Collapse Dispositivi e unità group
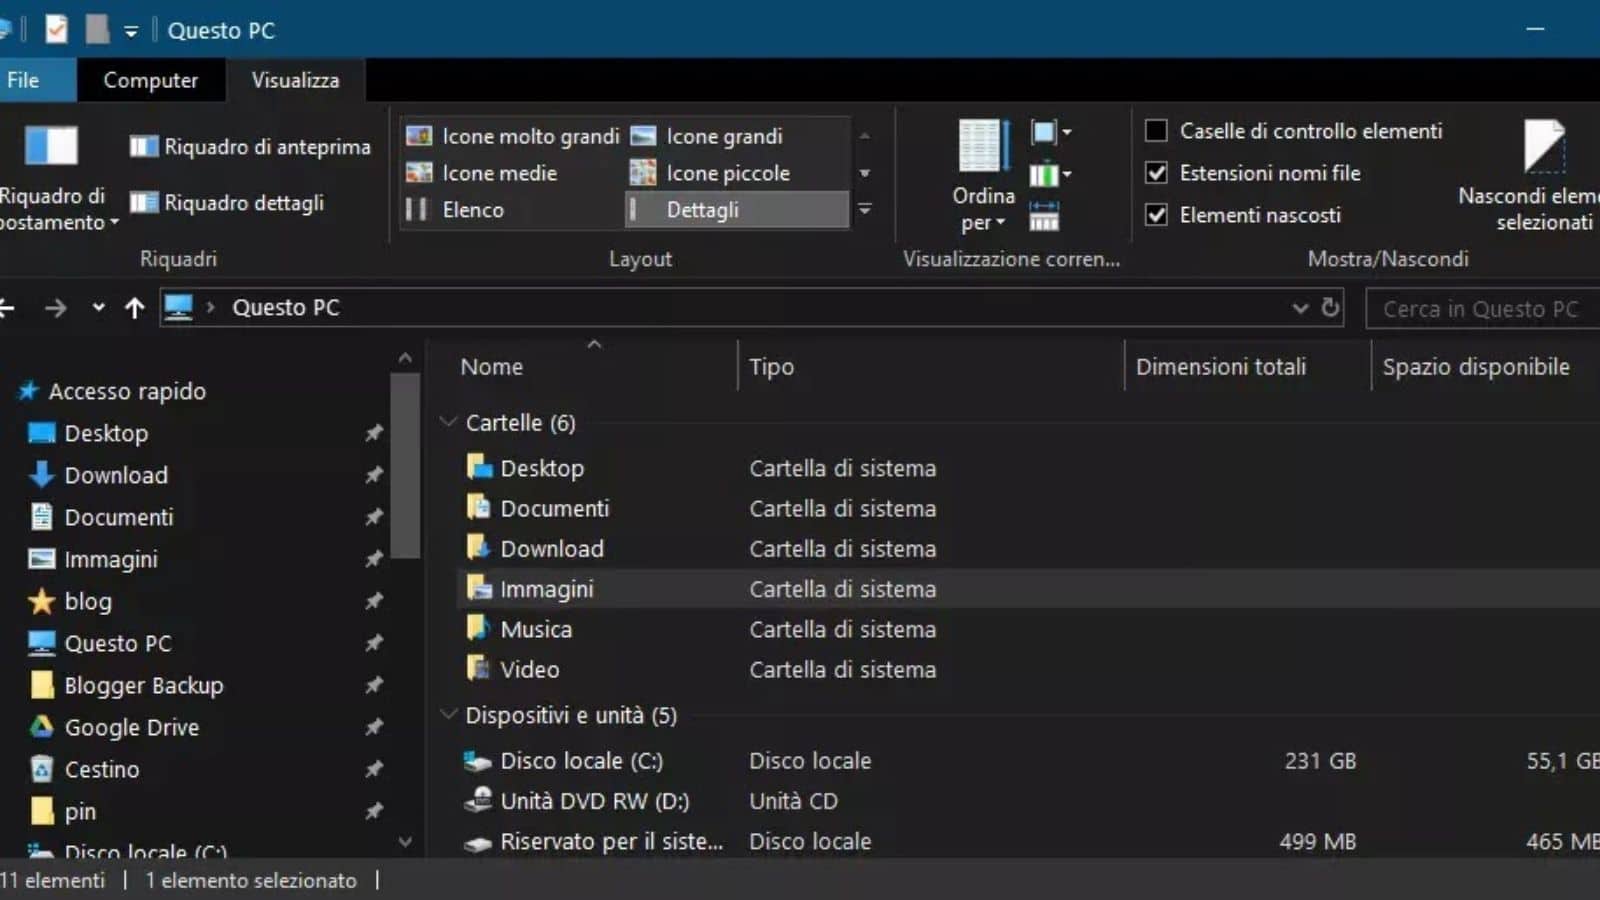 coord(449,715)
